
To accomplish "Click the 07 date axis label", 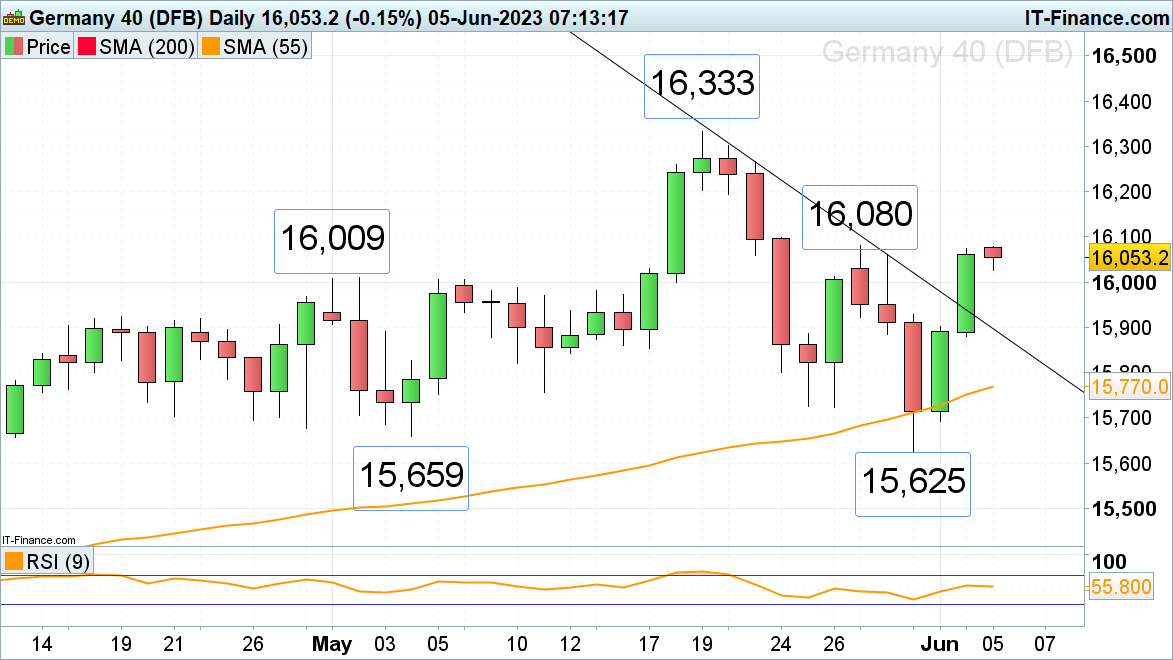I will pos(1045,644).
